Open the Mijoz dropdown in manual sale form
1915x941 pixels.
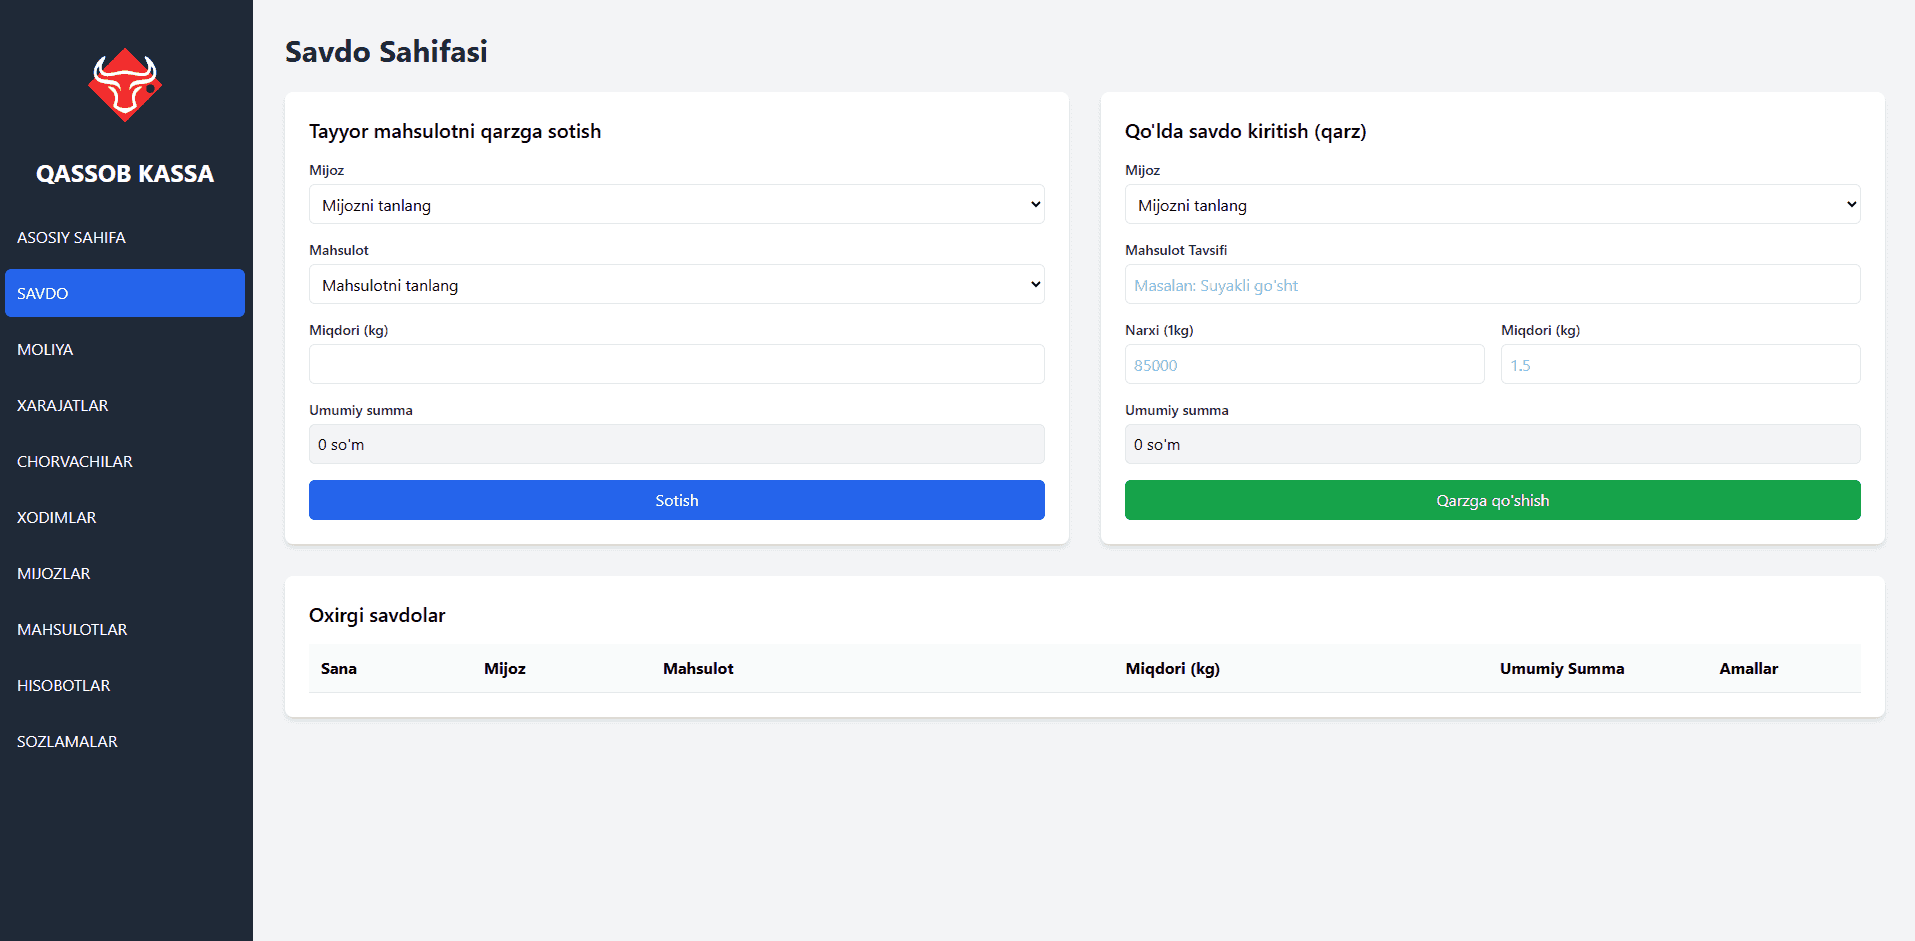click(x=1492, y=204)
